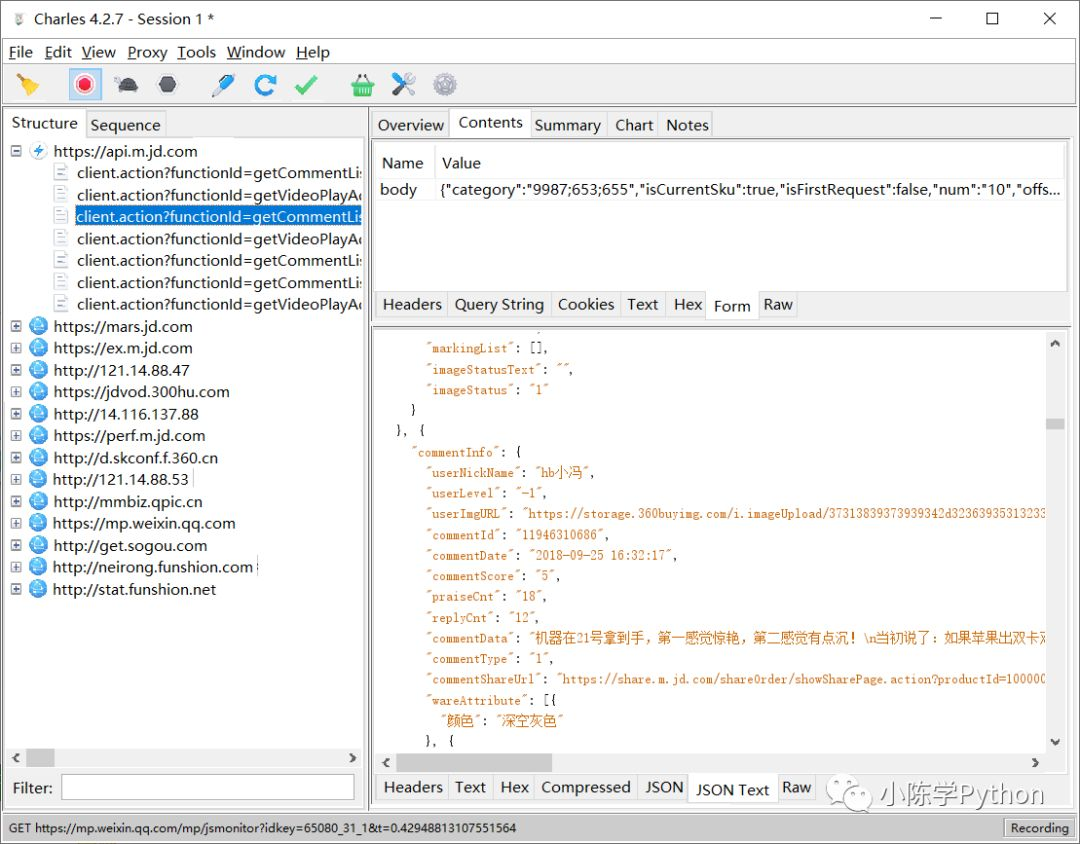
Task: Toggle the red Recording button
Action: (85, 85)
